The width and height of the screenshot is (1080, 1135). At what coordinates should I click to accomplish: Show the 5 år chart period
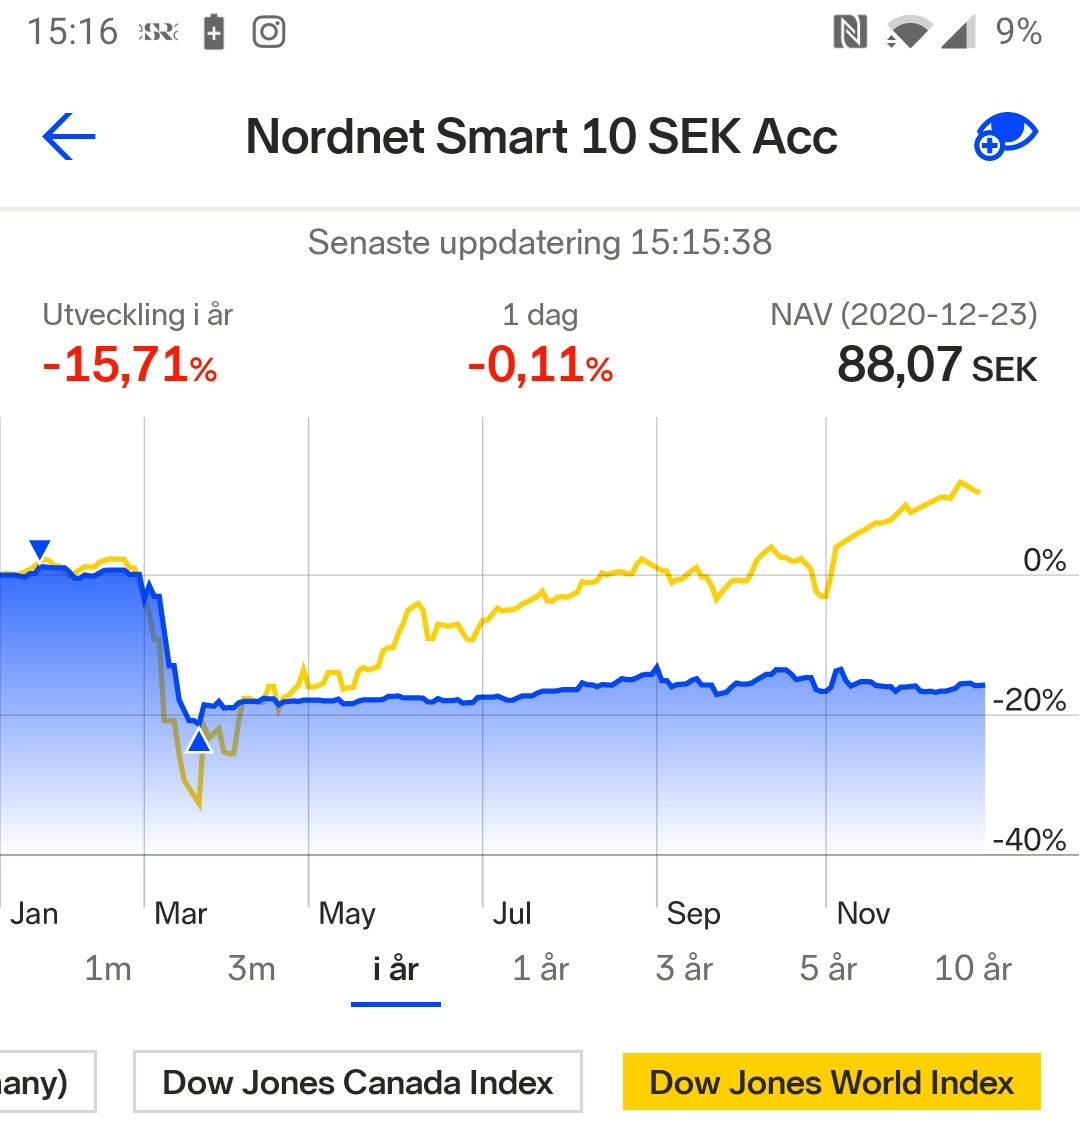tap(829, 968)
